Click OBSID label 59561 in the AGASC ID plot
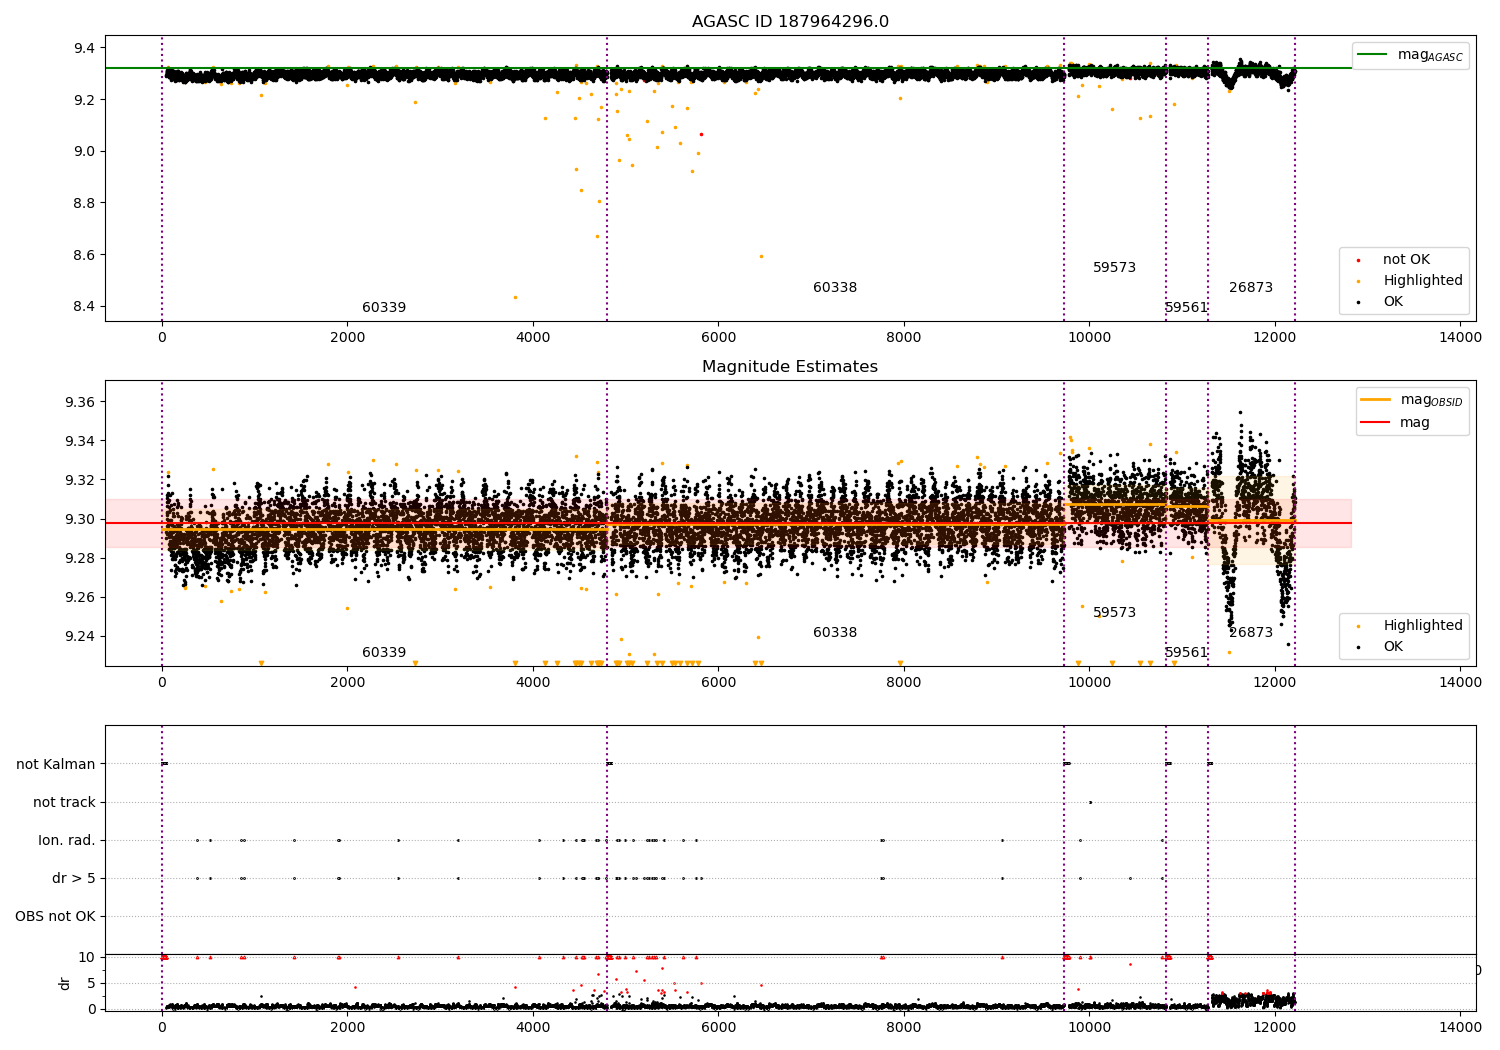 pos(1186,308)
